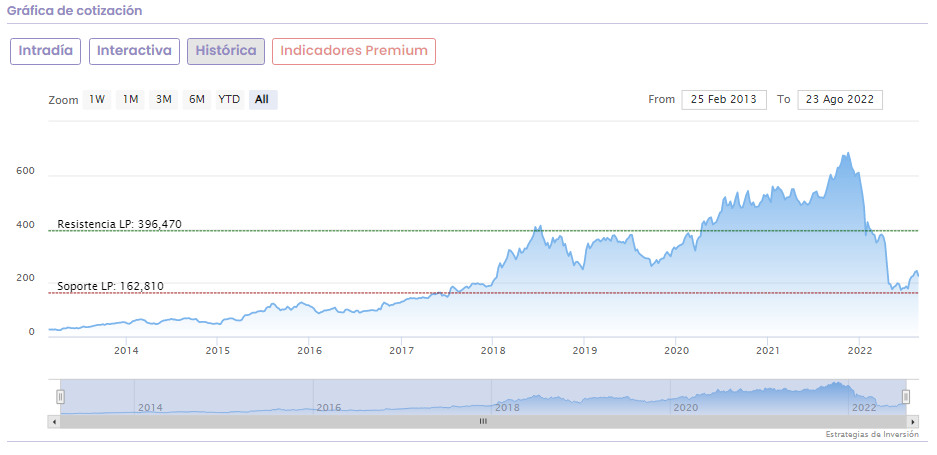Set zoom to 1W
937x455 pixels.
(97, 100)
